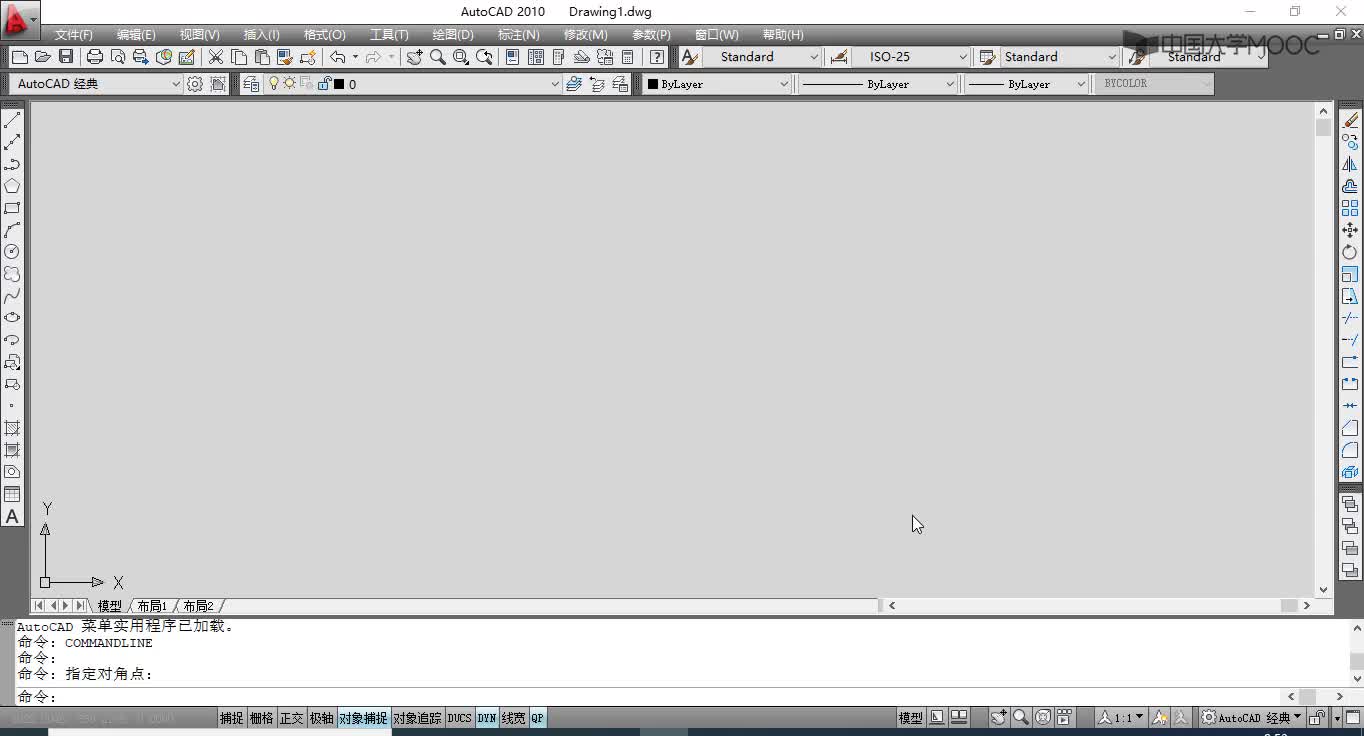Select the Circle draw tool
The image size is (1364, 736).
pos(12,252)
